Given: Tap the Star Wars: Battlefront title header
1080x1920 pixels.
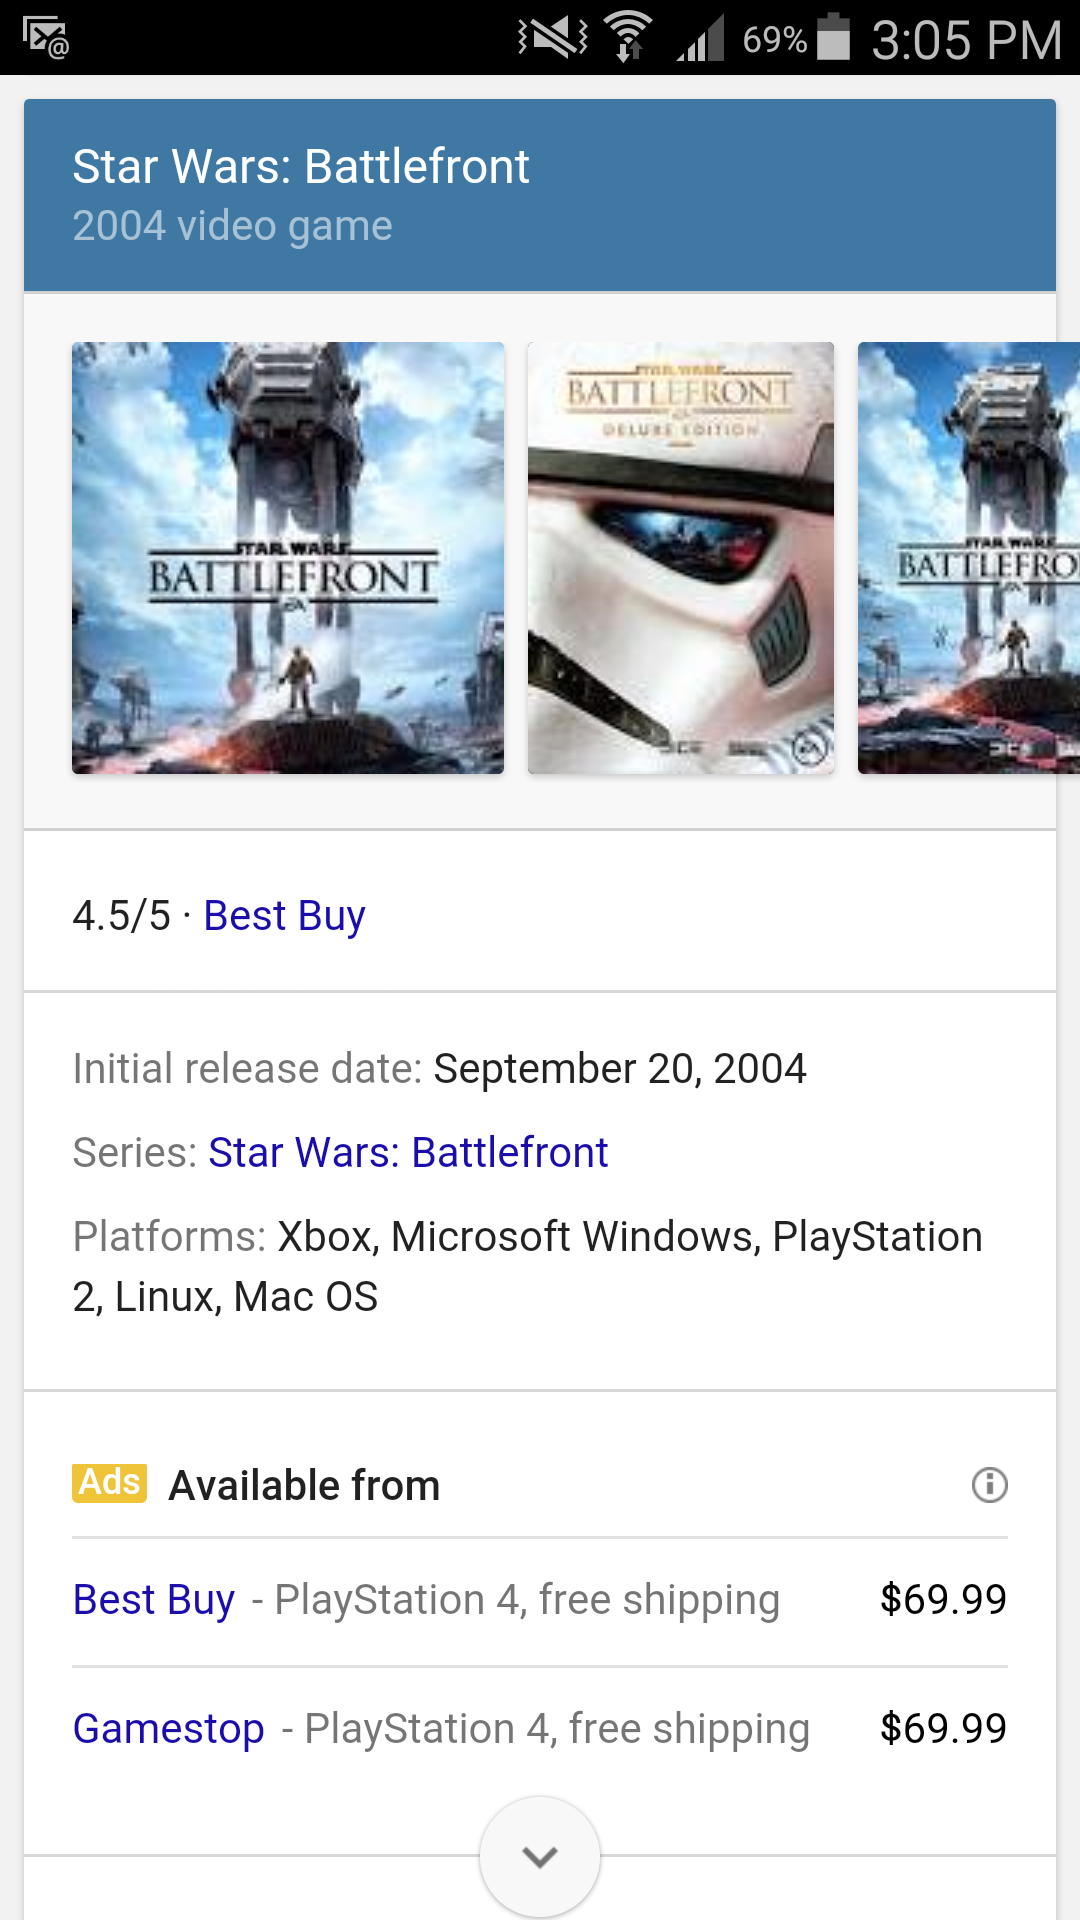Looking at the screenshot, I should point(301,167).
